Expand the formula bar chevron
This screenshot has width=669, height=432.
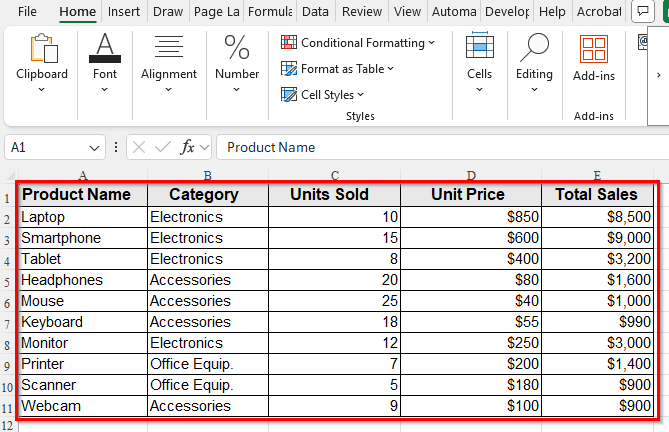pos(205,148)
